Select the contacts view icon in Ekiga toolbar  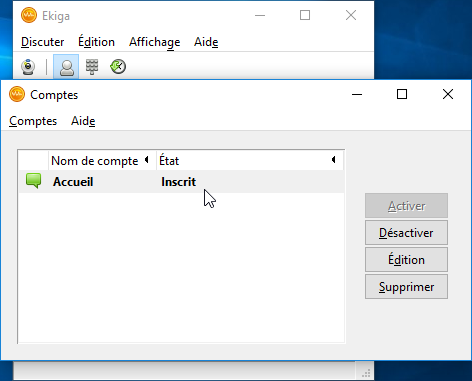click(x=66, y=67)
